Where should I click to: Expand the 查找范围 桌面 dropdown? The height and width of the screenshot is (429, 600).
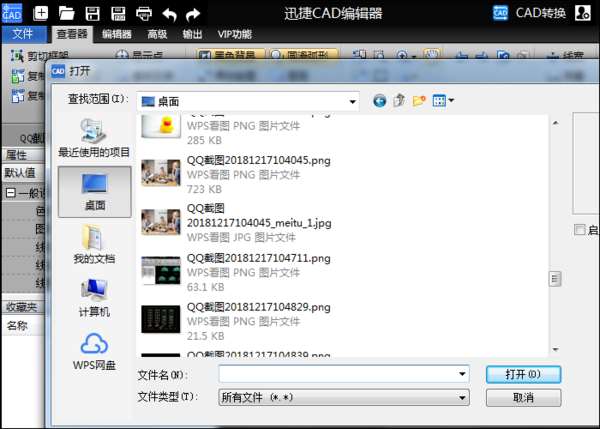(x=352, y=102)
